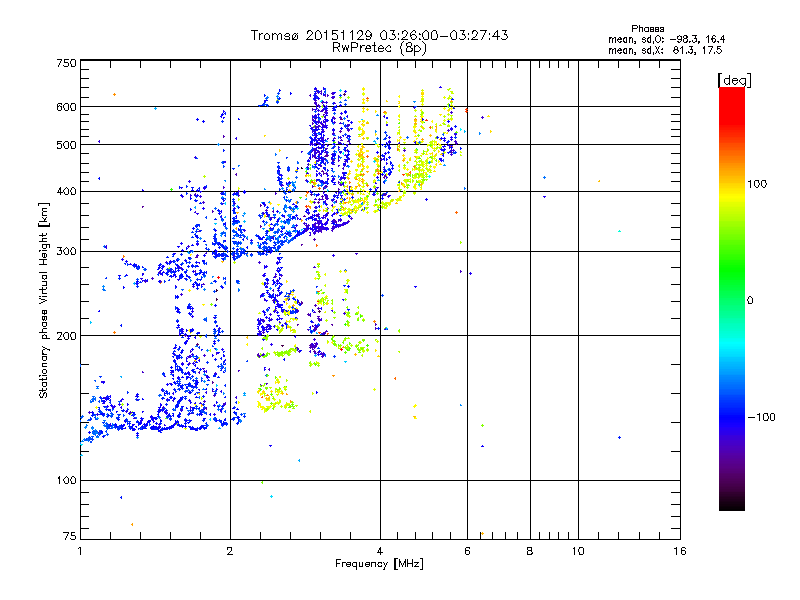Click colorbar tick label '0'
This screenshot has width=800, height=600.
pos(750,301)
